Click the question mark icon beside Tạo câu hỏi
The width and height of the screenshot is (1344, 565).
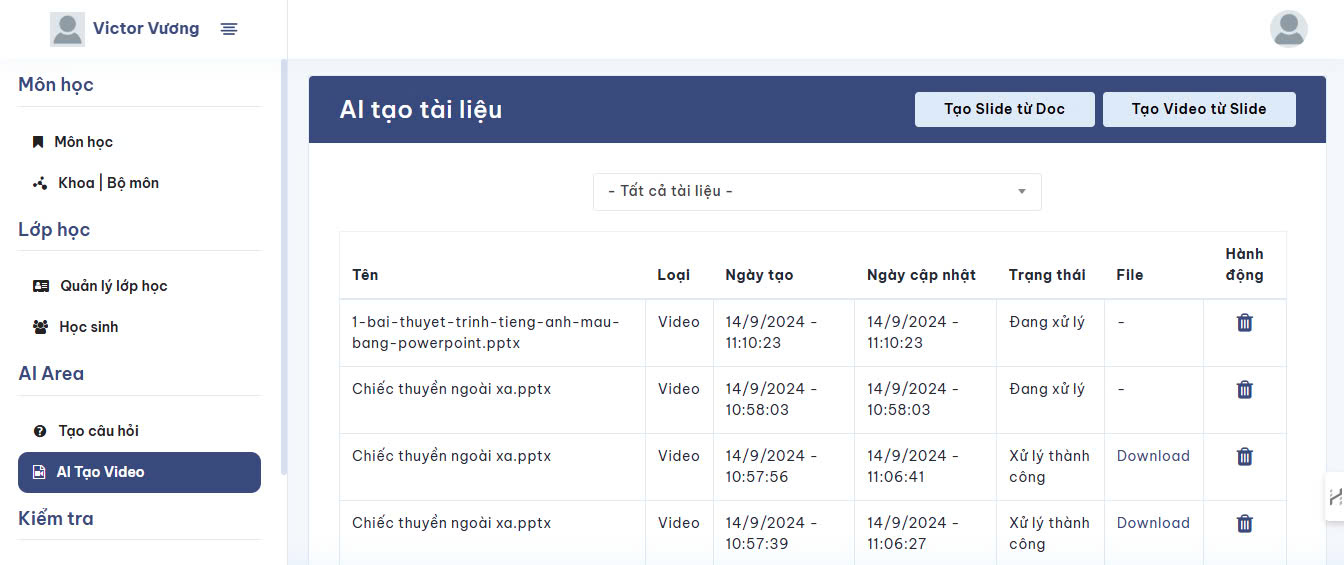click(x=40, y=431)
